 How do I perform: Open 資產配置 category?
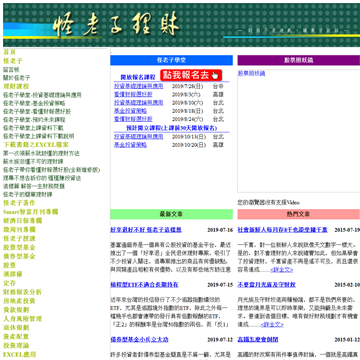click(16, 337)
